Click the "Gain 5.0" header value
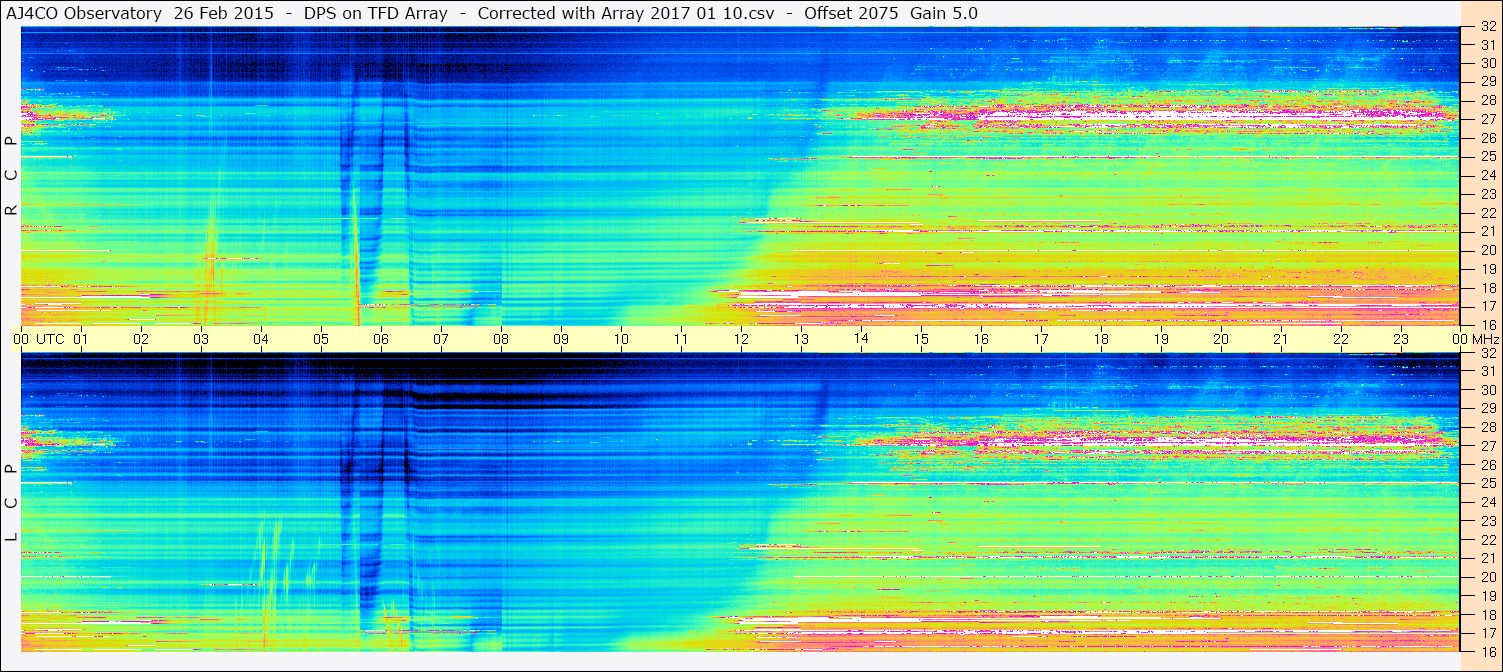Image resolution: width=1503 pixels, height=672 pixels. tap(944, 14)
